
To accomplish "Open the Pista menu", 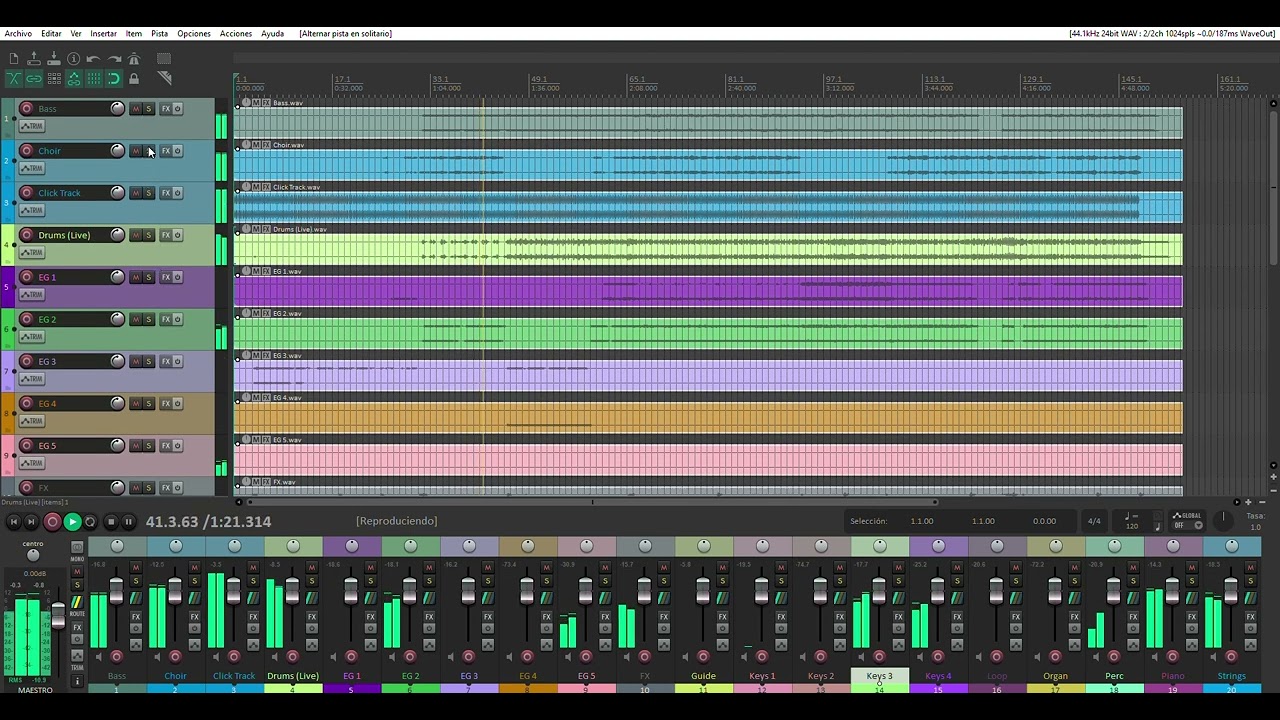I will [159, 34].
